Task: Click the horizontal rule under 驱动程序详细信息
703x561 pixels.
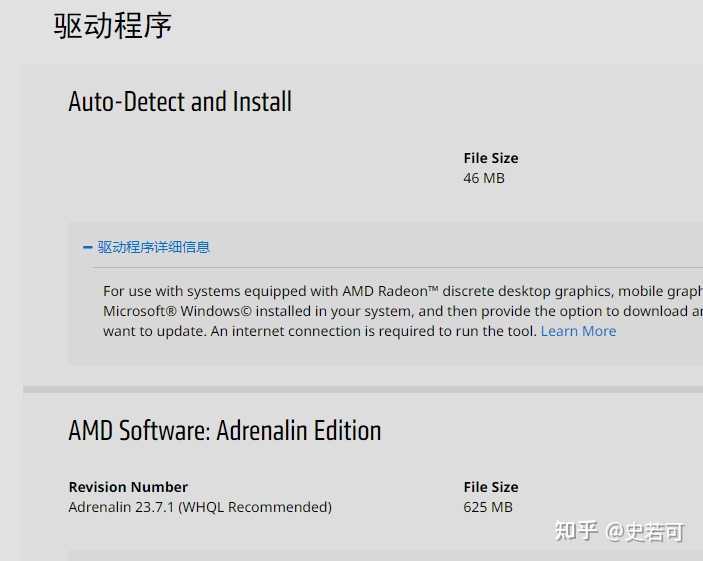Action: pos(398,268)
